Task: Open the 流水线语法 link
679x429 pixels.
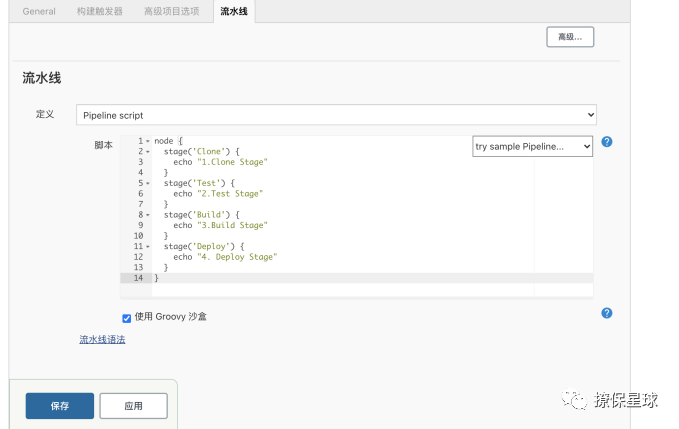Action: pyautogui.click(x=102, y=339)
